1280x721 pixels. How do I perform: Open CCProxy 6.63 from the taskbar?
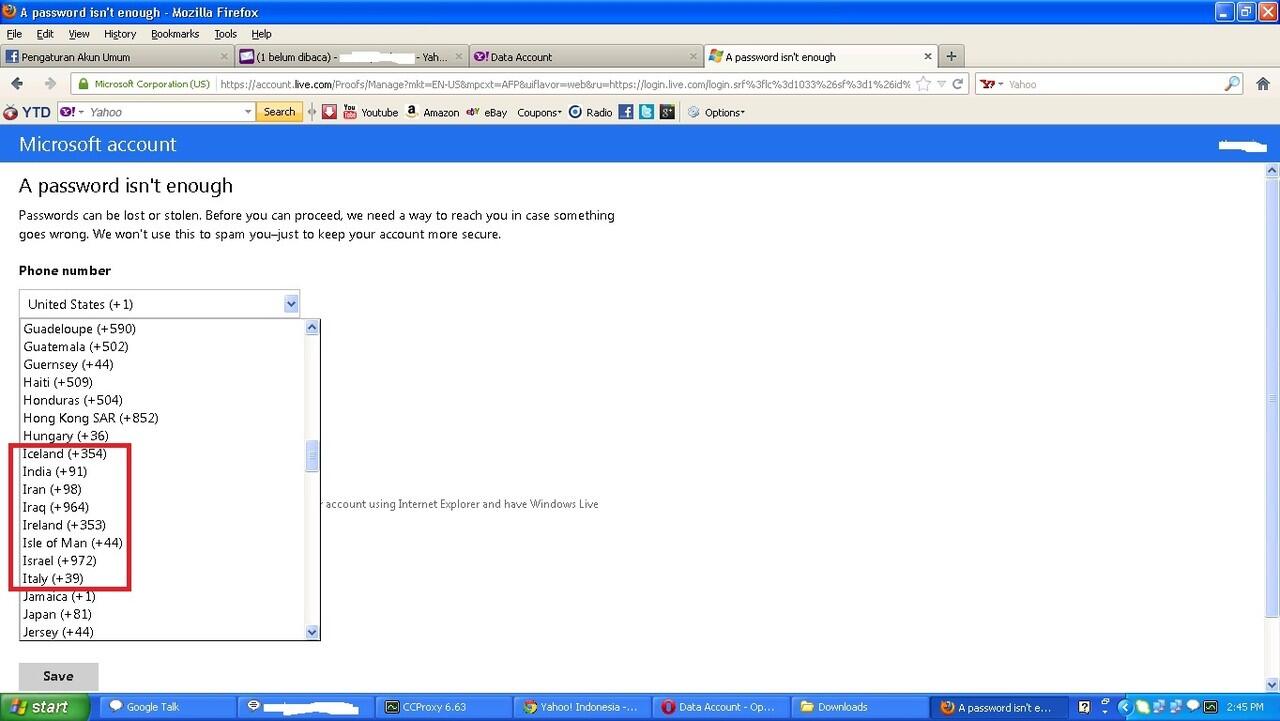[443, 707]
